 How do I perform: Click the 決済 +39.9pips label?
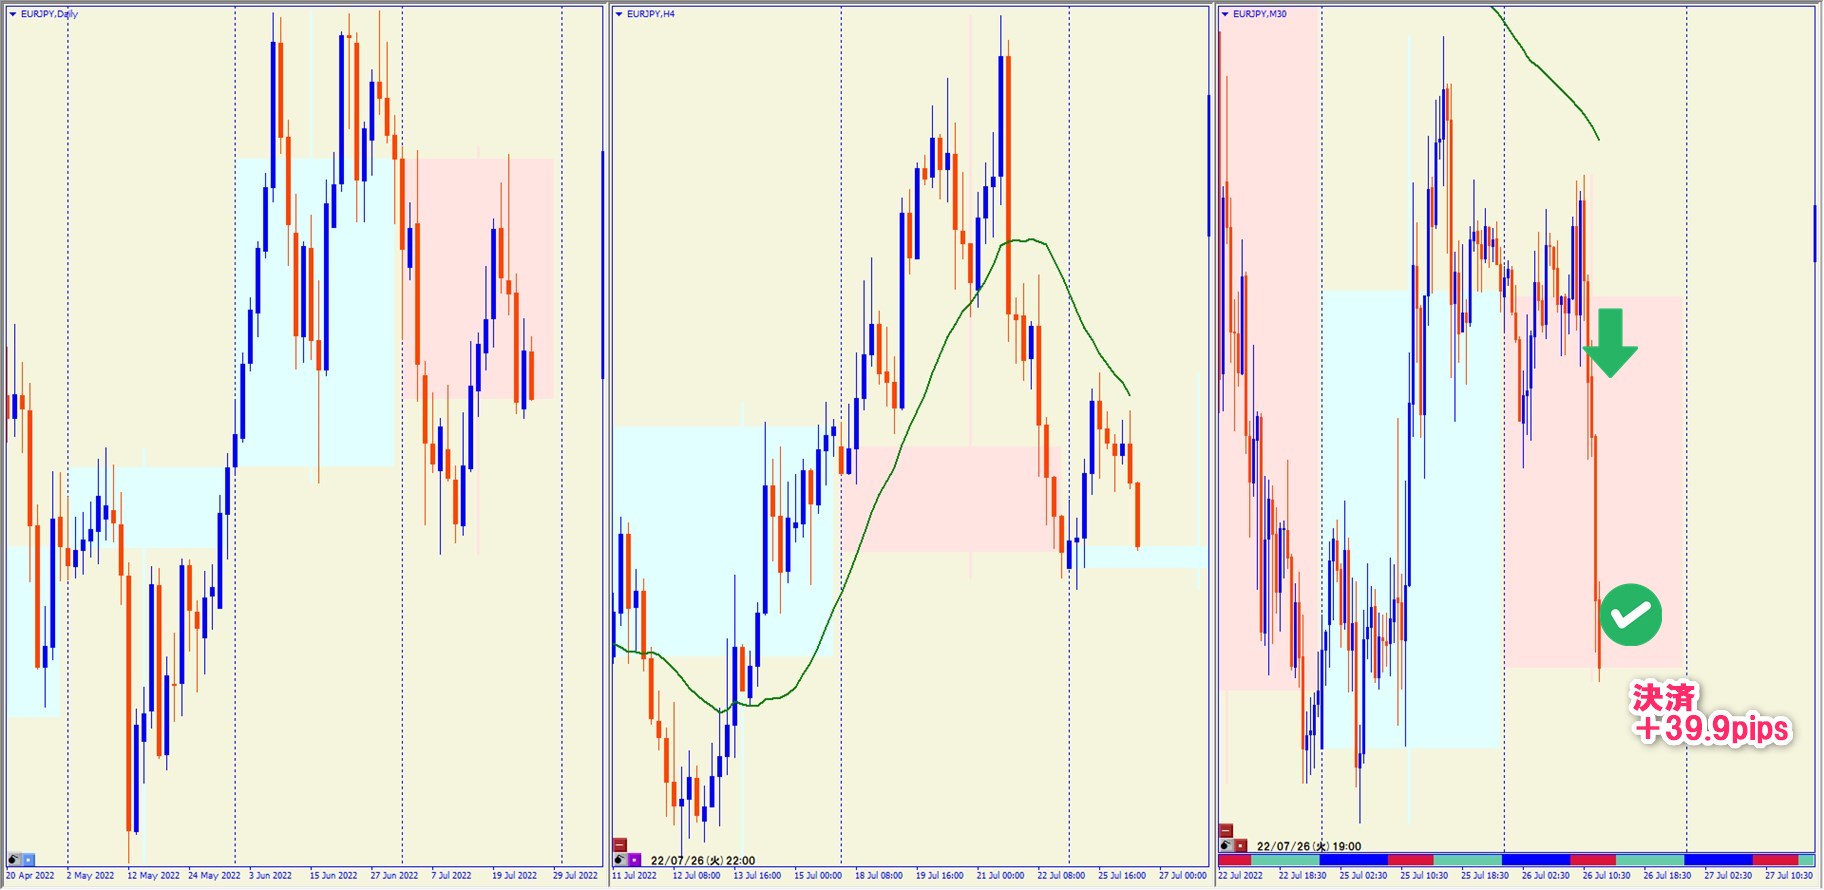tap(1710, 714)
